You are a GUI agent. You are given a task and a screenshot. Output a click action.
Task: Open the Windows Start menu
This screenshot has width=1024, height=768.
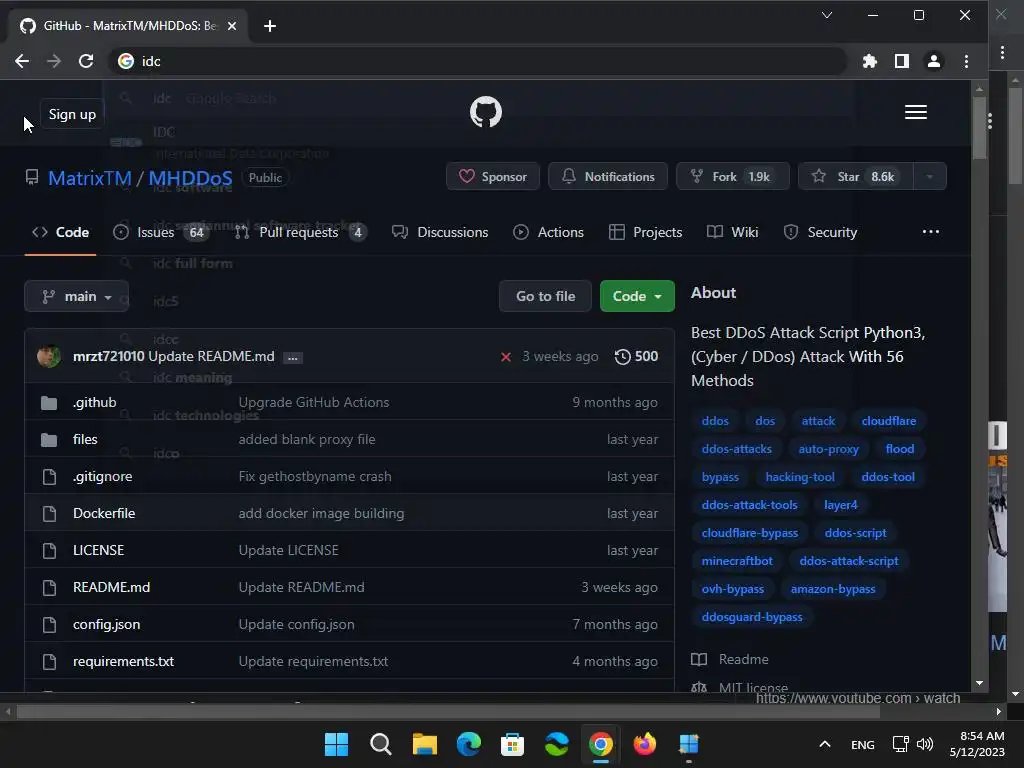(336, 744)
